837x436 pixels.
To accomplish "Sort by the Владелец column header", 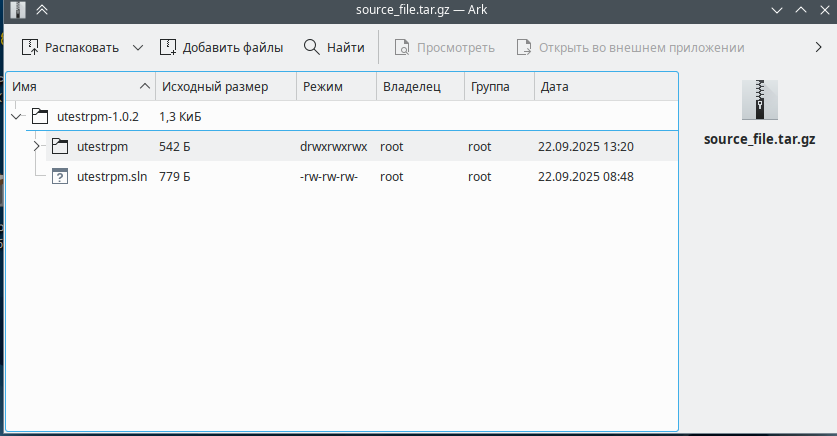I will pyautogui.click(x=421, y=86).
